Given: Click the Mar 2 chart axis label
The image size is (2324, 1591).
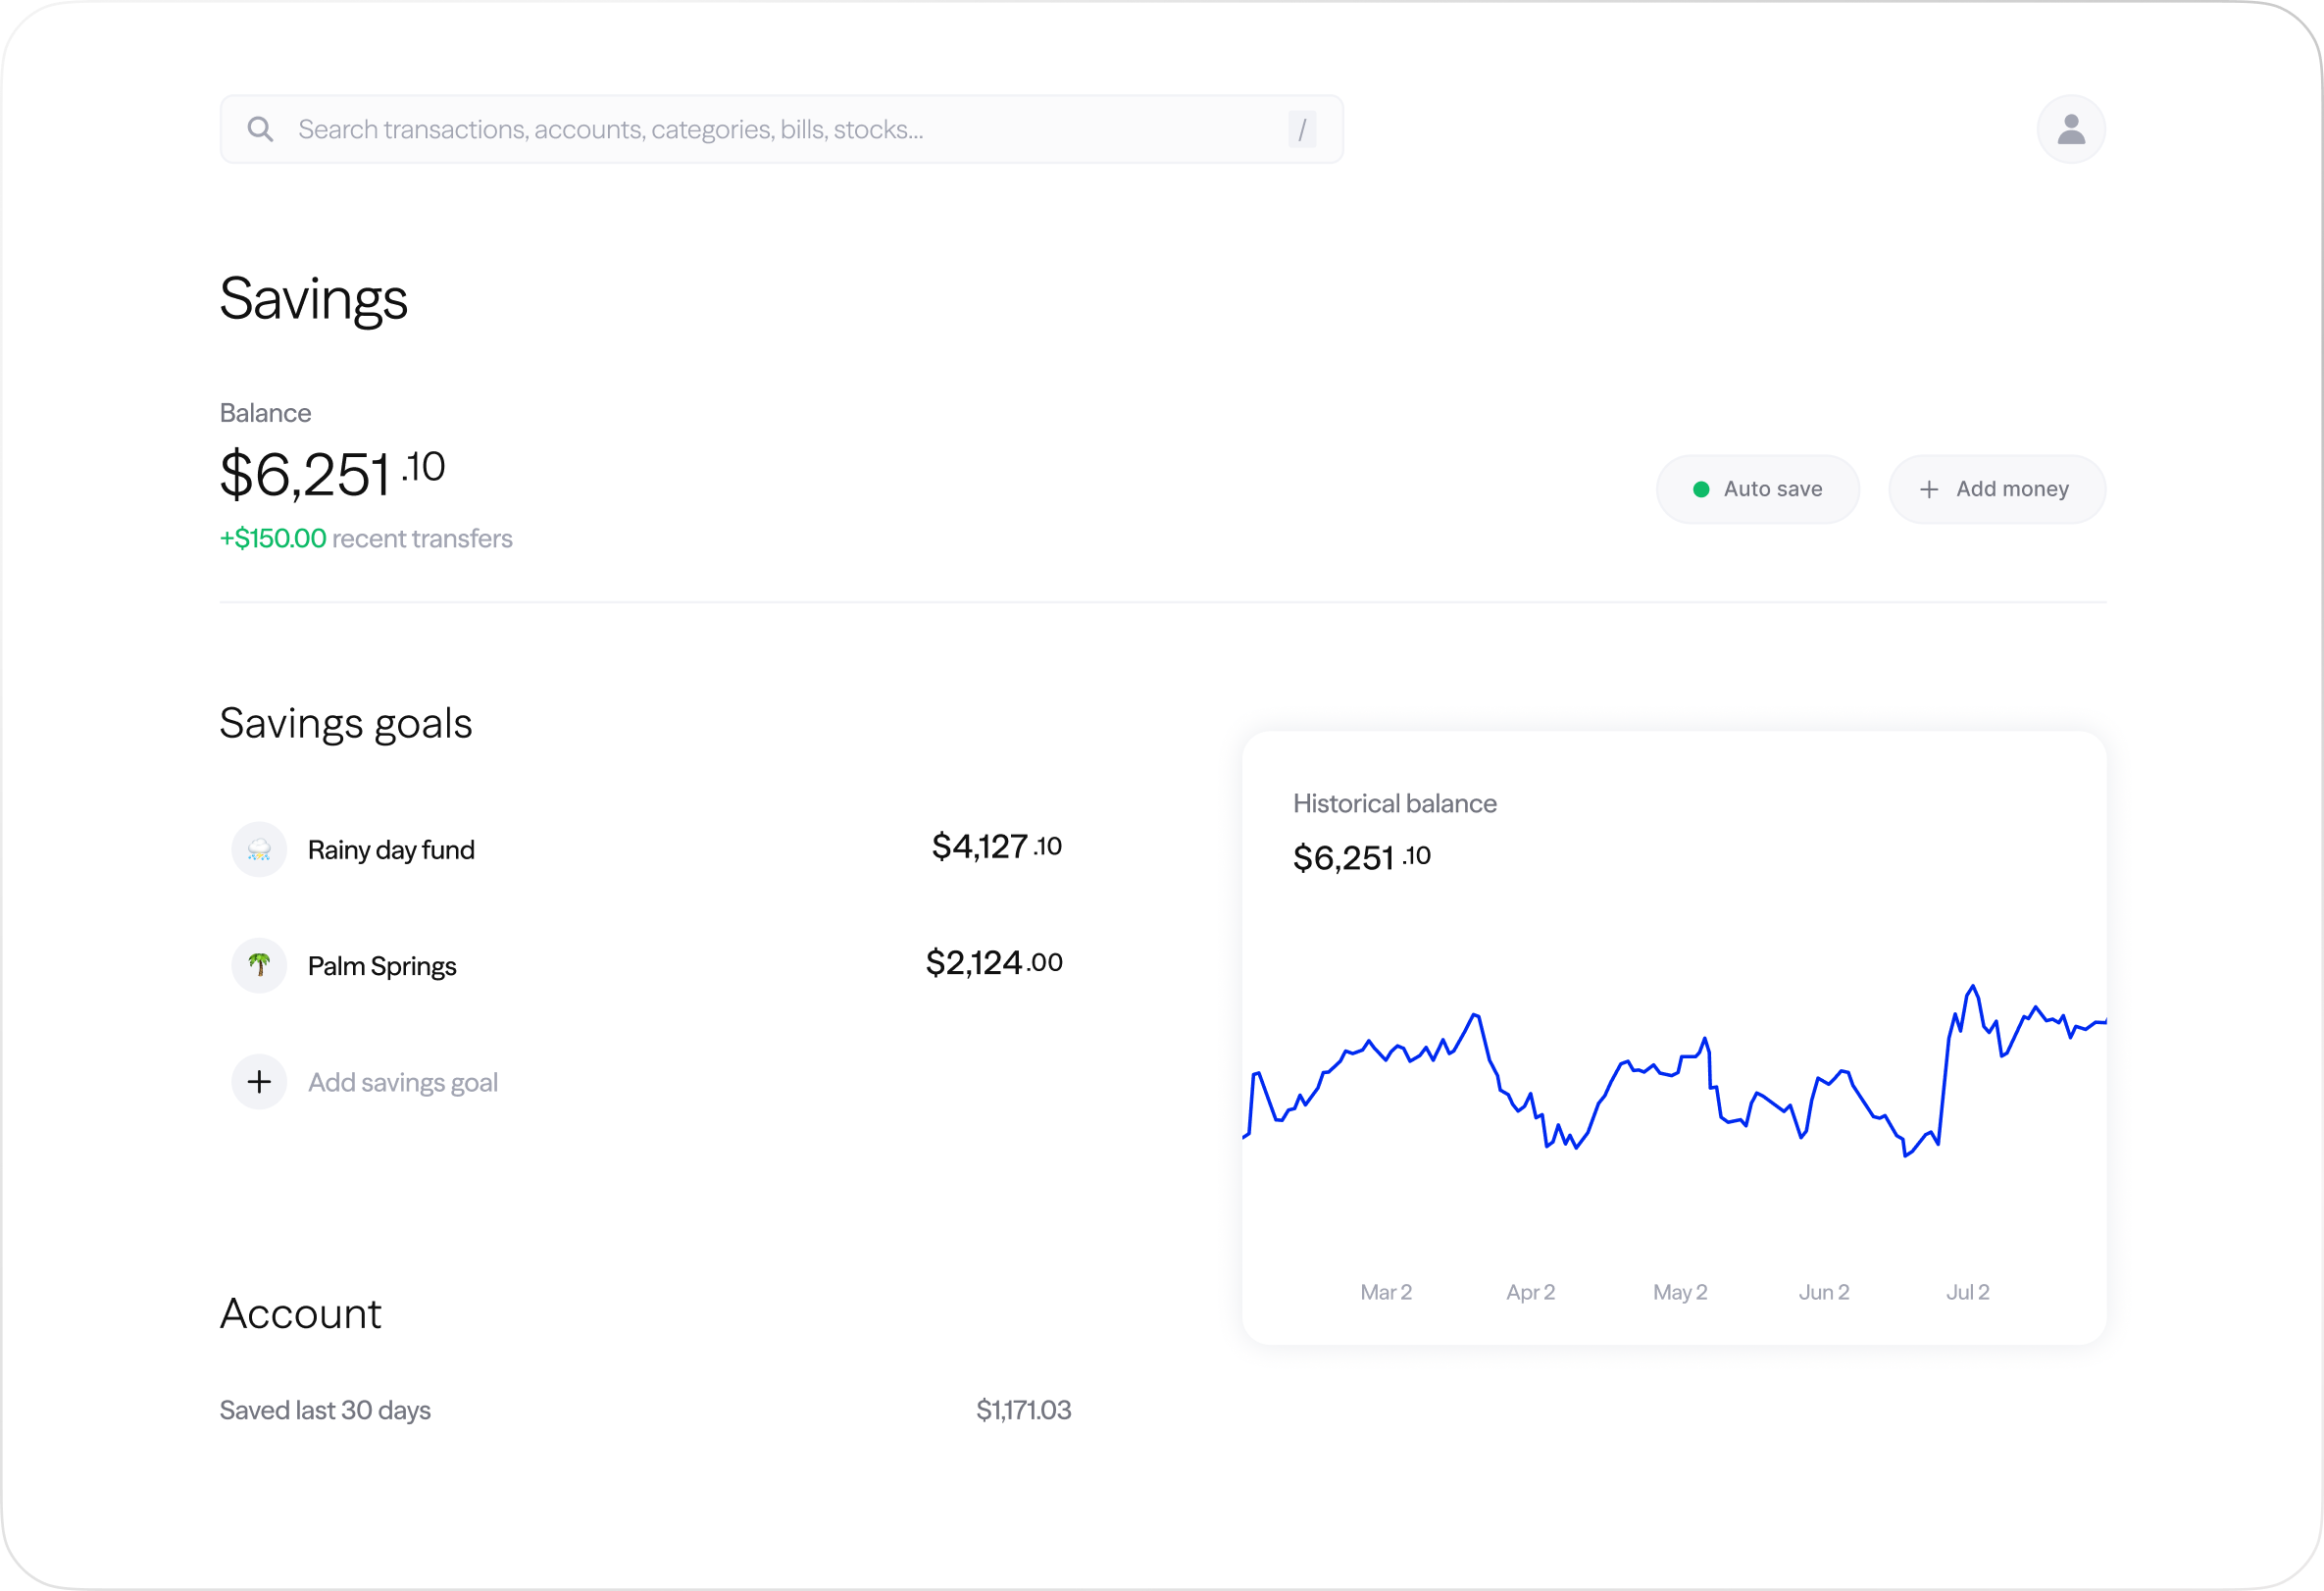Looking at the screenshot, I should point(1385,1292).
